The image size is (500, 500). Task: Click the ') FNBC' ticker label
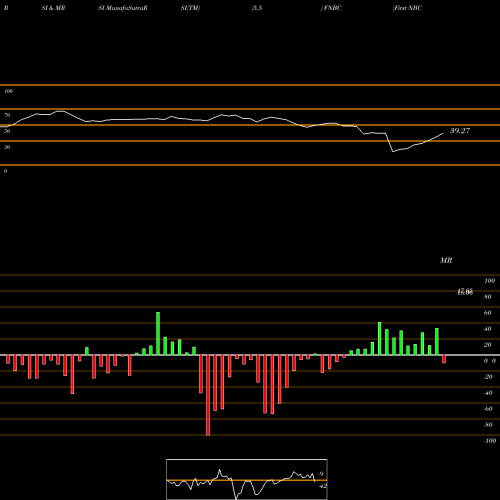pyautogui.click(x=331, y=8)
